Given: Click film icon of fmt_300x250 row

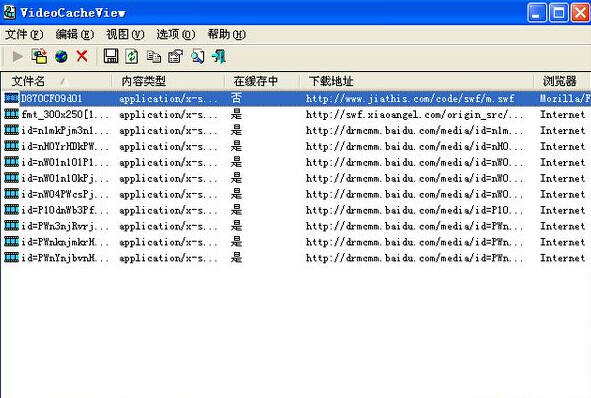Looking at the screenshot, I should (x=11, y=114).
